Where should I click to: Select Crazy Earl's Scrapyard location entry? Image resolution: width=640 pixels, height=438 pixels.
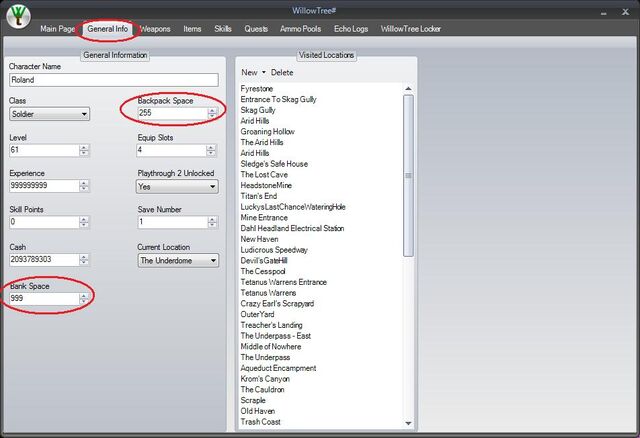[x=277, y=304]
